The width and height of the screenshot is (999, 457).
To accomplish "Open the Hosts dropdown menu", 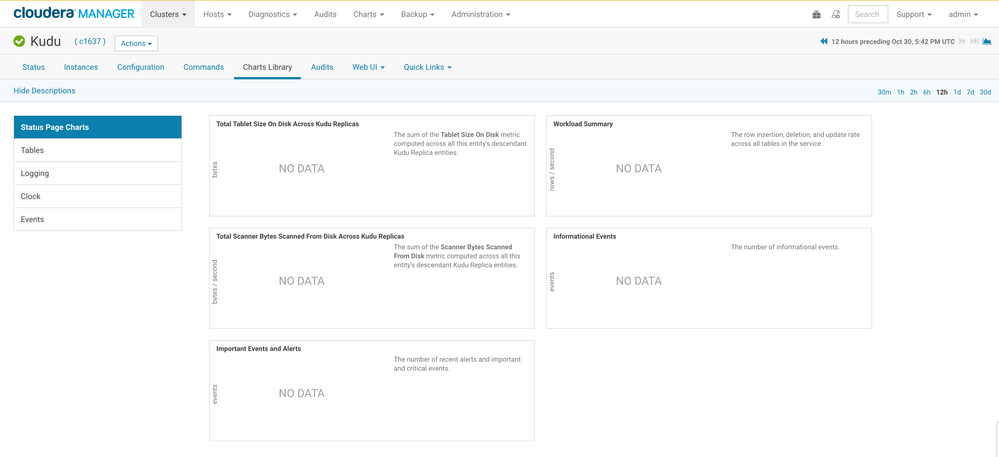I will tap(217, 14).
